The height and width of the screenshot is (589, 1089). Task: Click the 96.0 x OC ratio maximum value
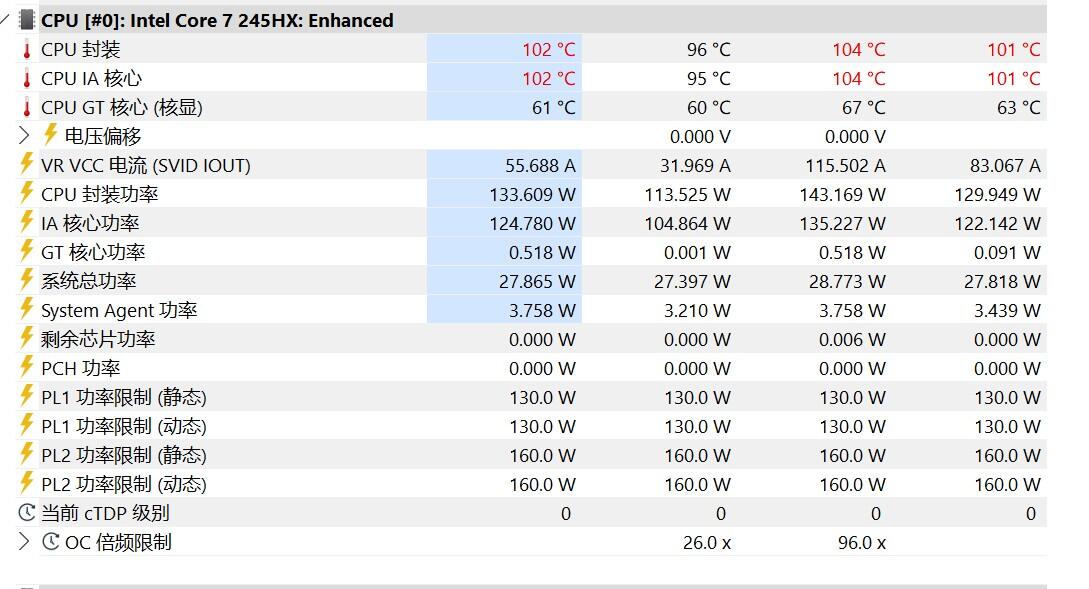[x=861, y=543]
